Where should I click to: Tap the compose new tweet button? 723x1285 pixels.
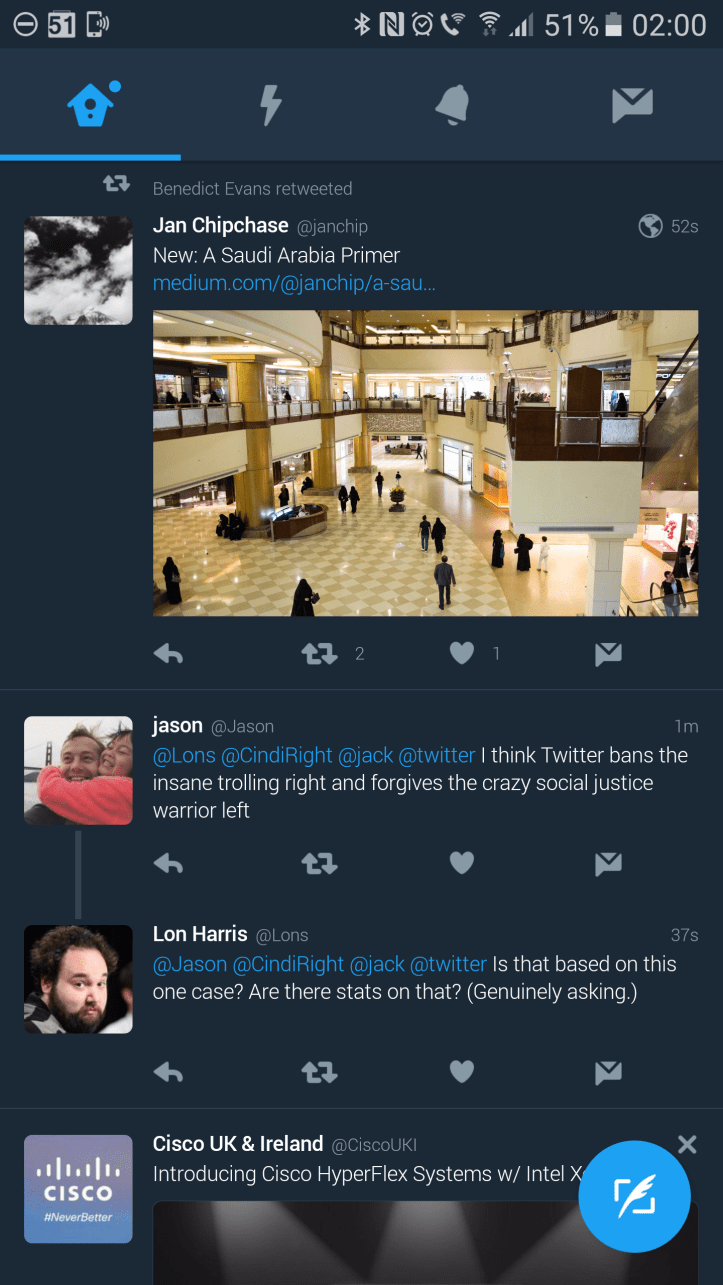tap(634, 1196)
